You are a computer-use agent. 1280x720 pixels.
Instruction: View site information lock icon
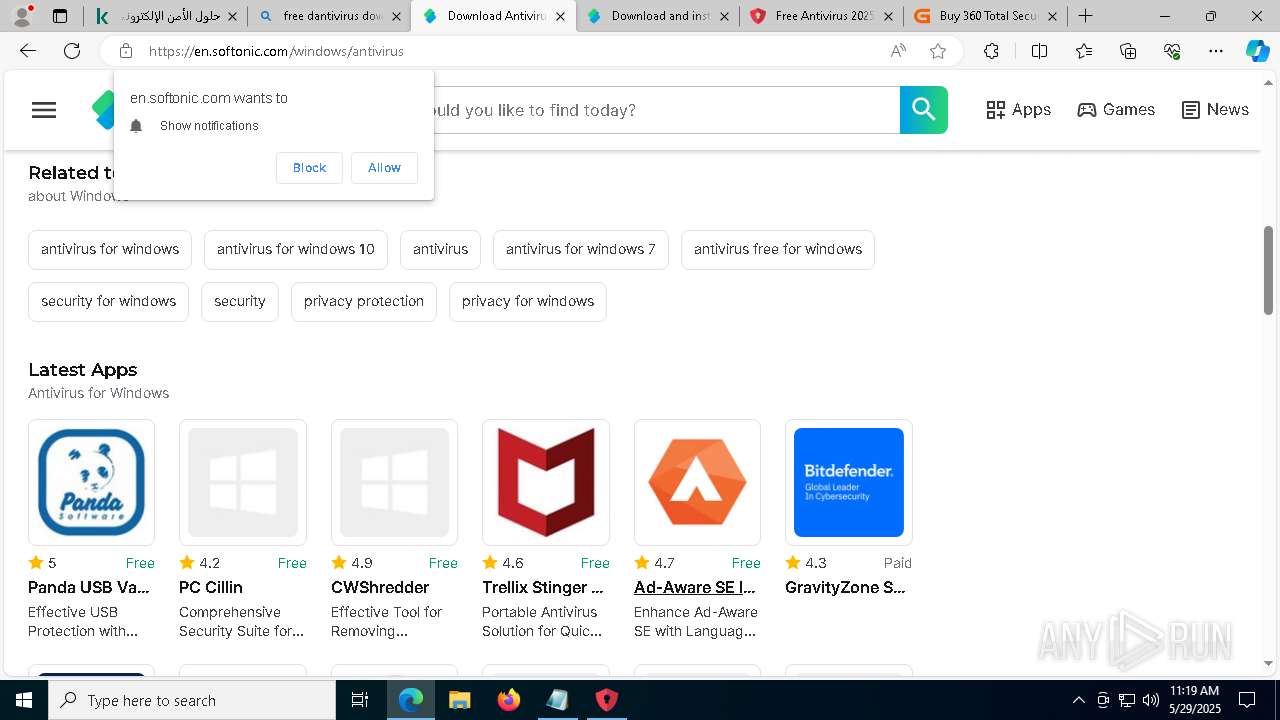(x=125, y=51)
